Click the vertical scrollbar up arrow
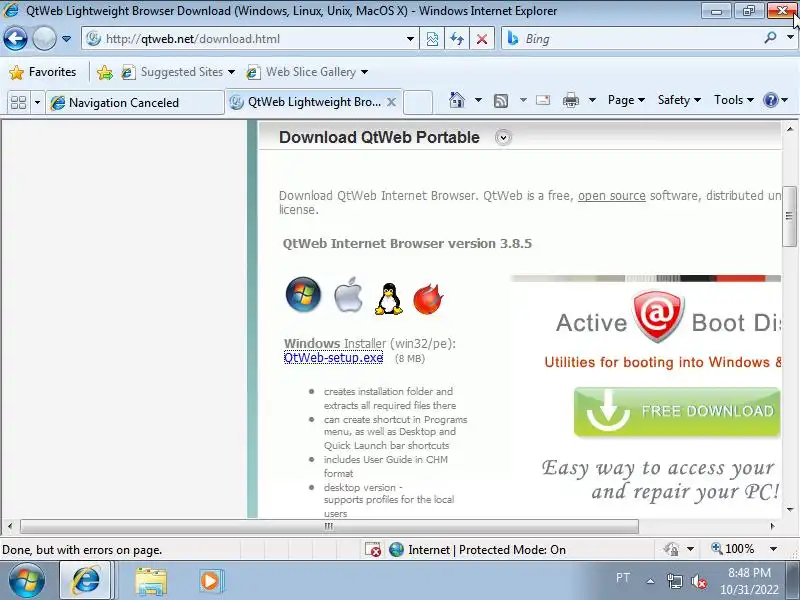 790,129
